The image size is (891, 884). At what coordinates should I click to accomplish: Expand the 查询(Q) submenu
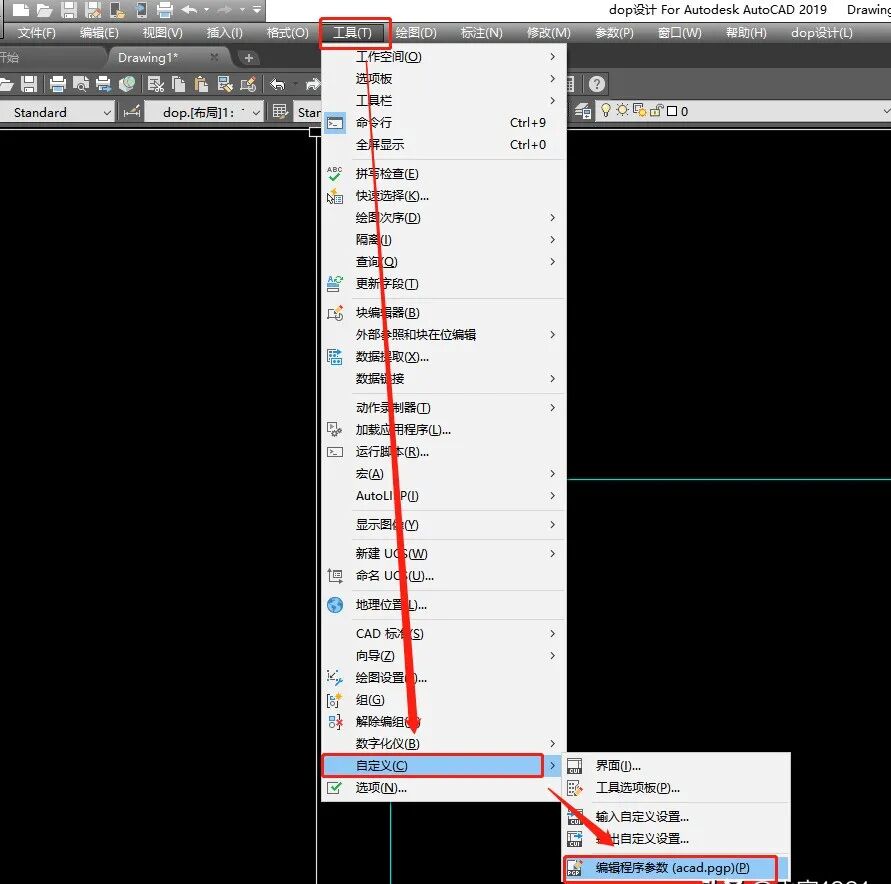[444, 262]
